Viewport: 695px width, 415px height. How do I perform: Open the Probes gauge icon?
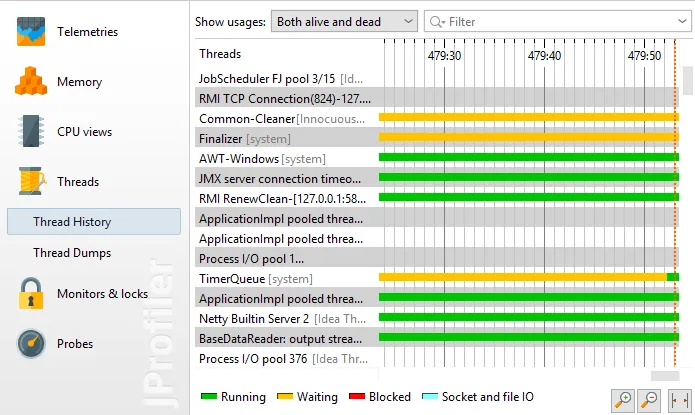click(31, 343)
